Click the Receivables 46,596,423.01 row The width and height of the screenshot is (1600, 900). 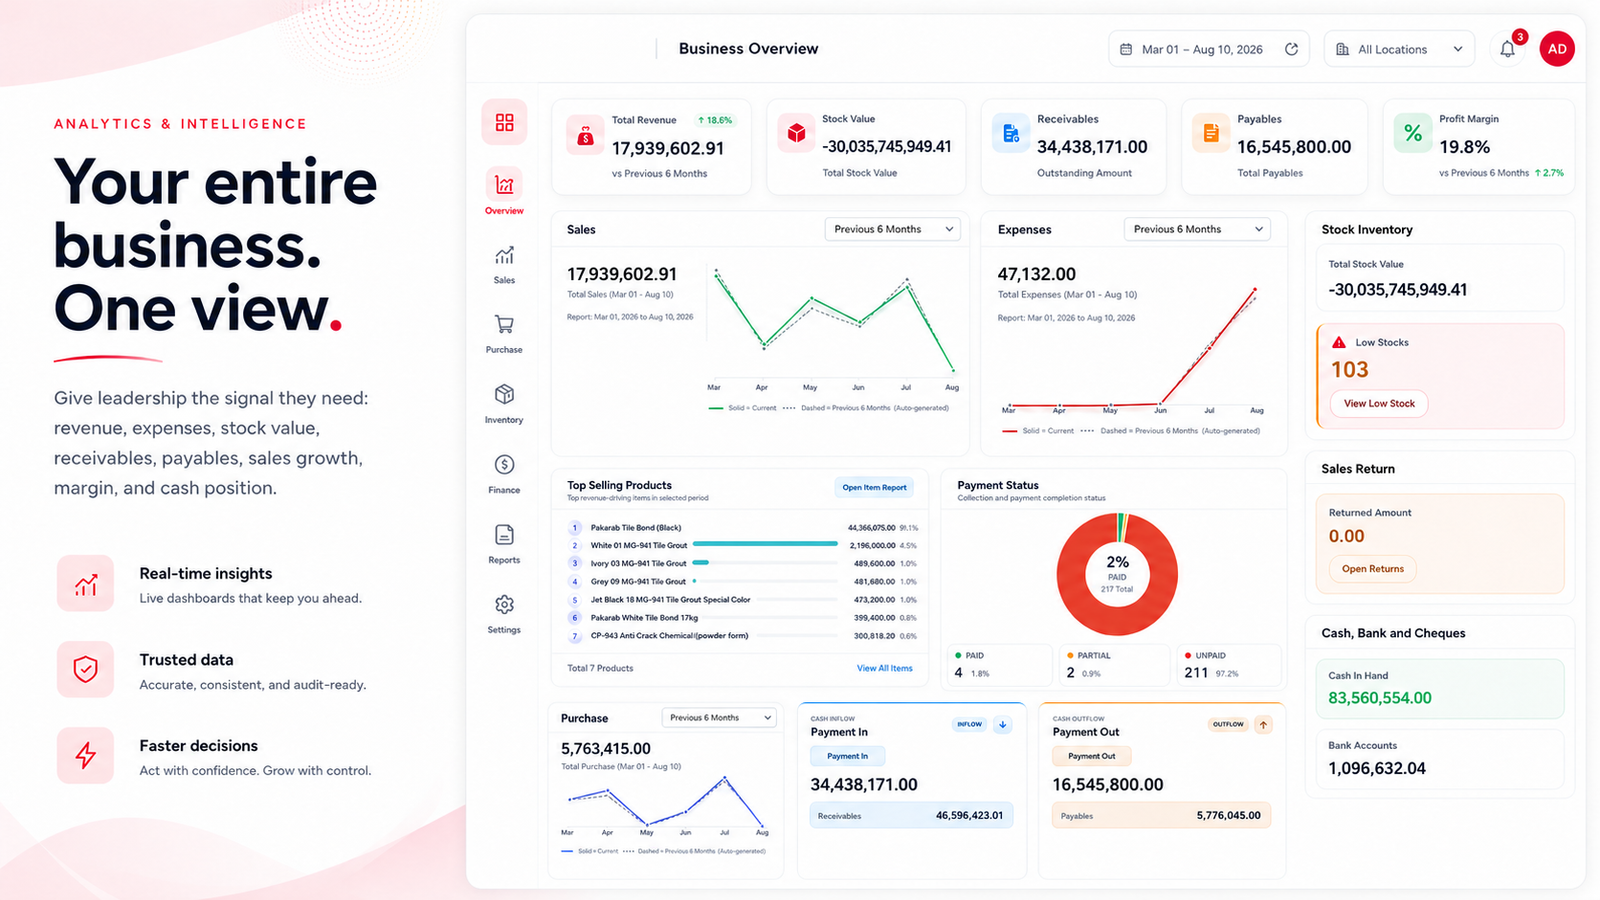point(911,815)
